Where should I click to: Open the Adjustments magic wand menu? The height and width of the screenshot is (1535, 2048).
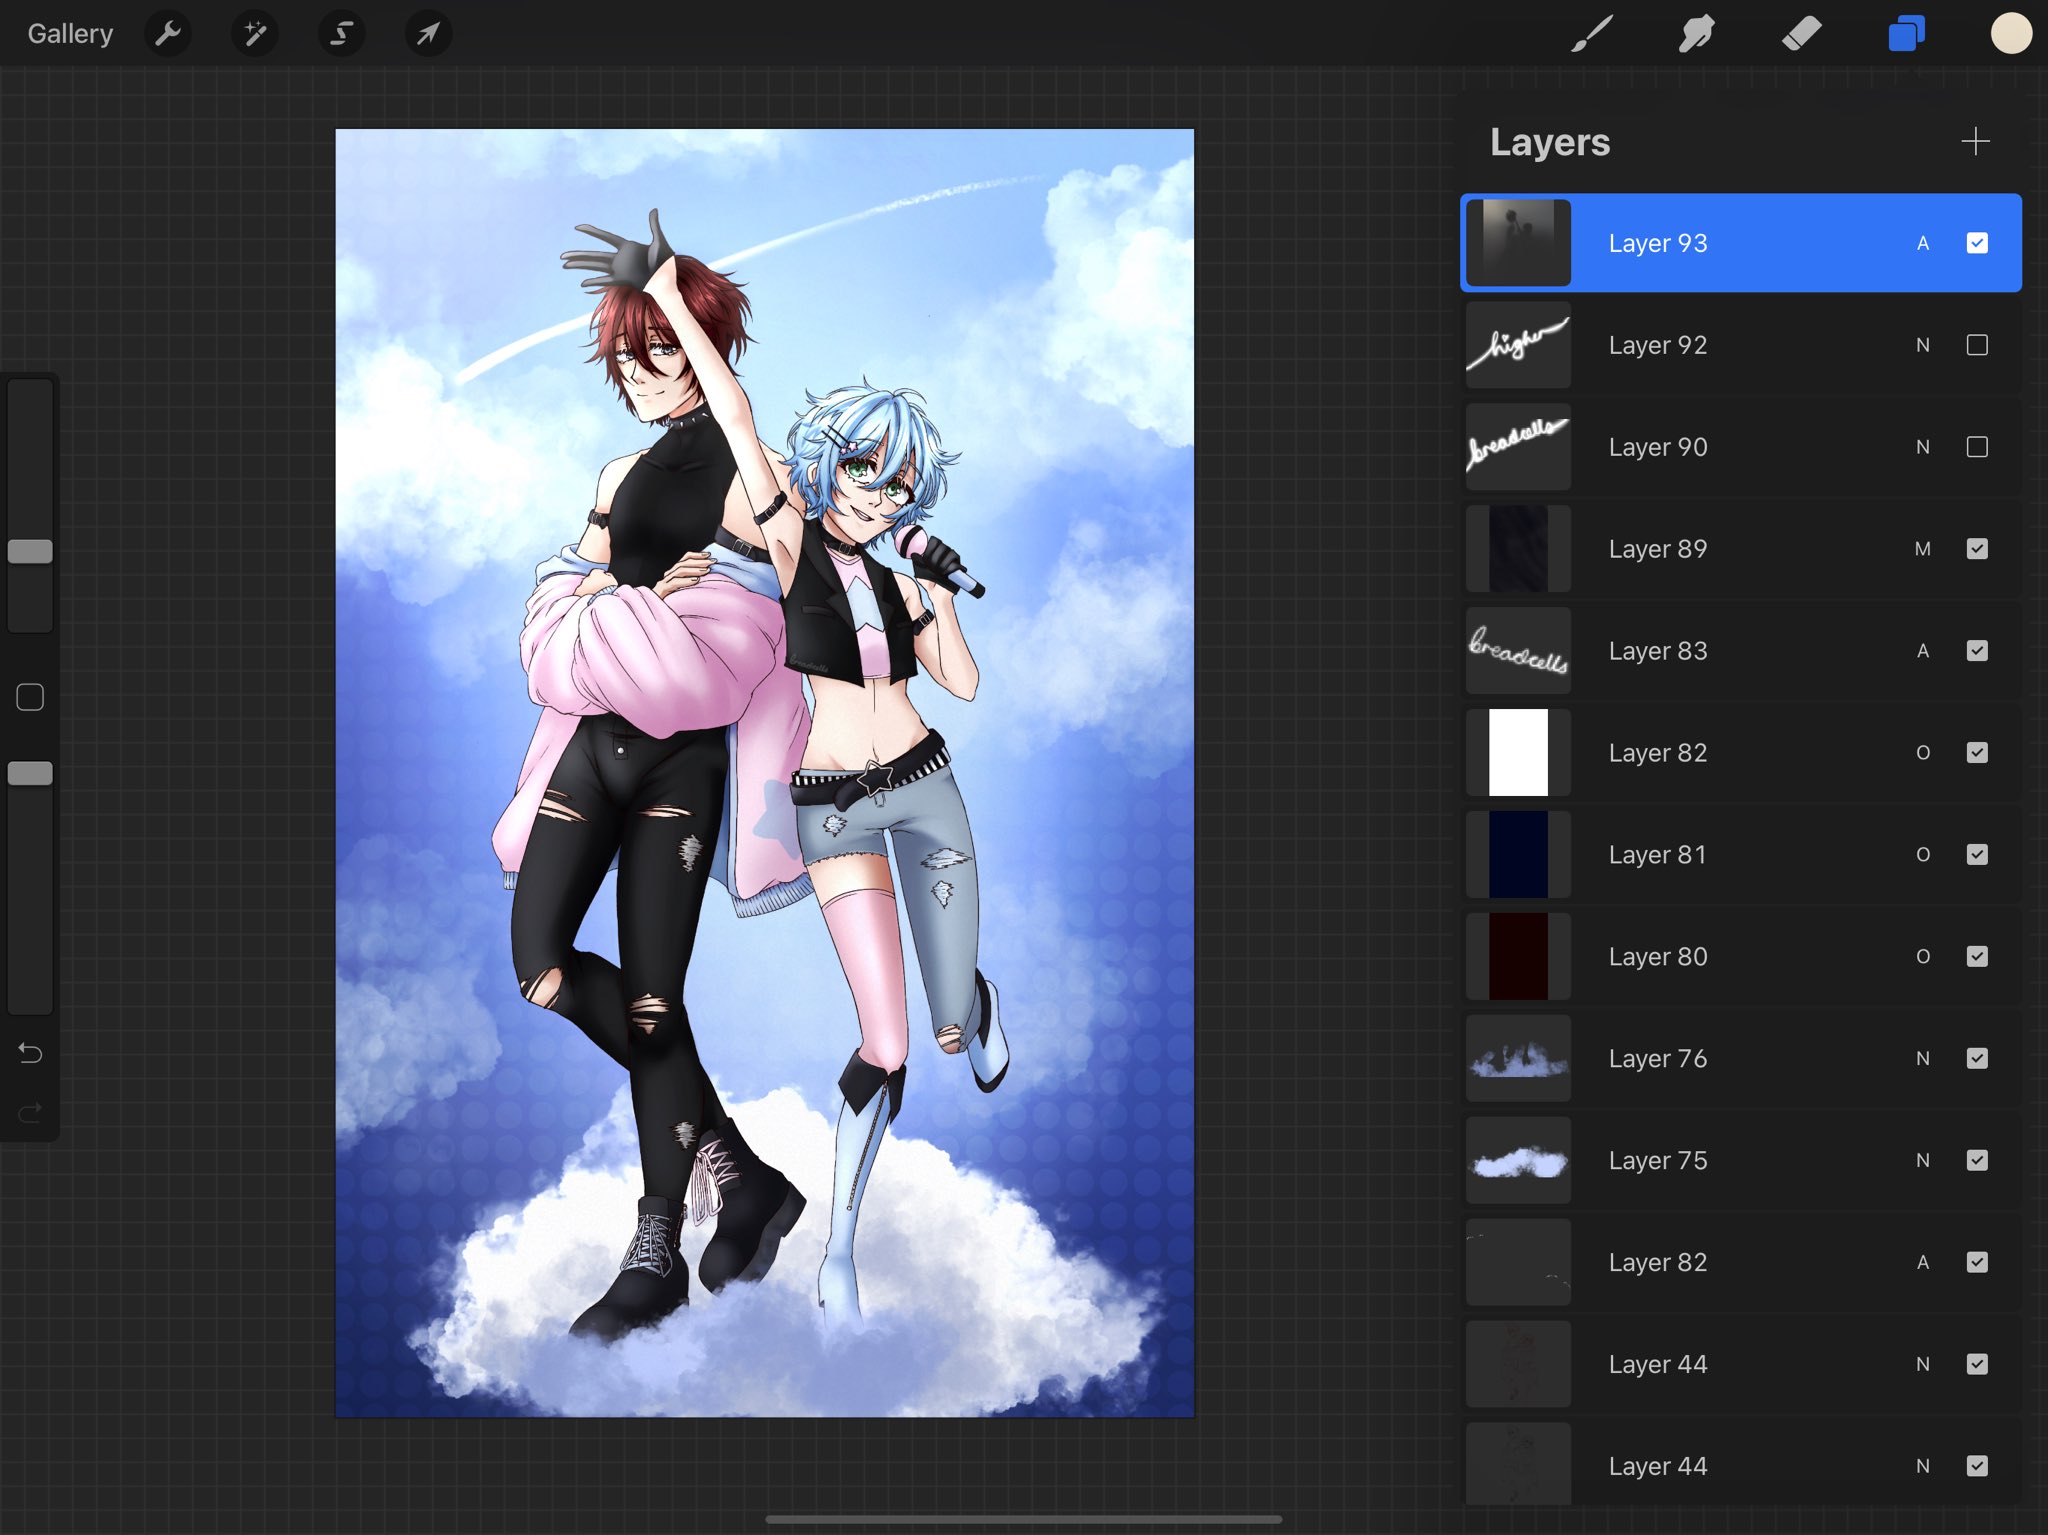click(255, 34)
